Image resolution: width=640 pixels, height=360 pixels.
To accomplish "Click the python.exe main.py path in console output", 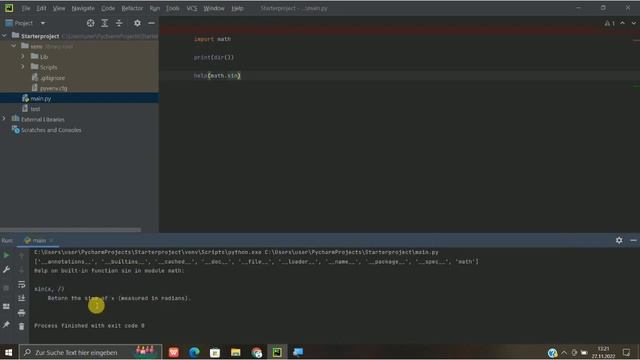I will (236, 252).
